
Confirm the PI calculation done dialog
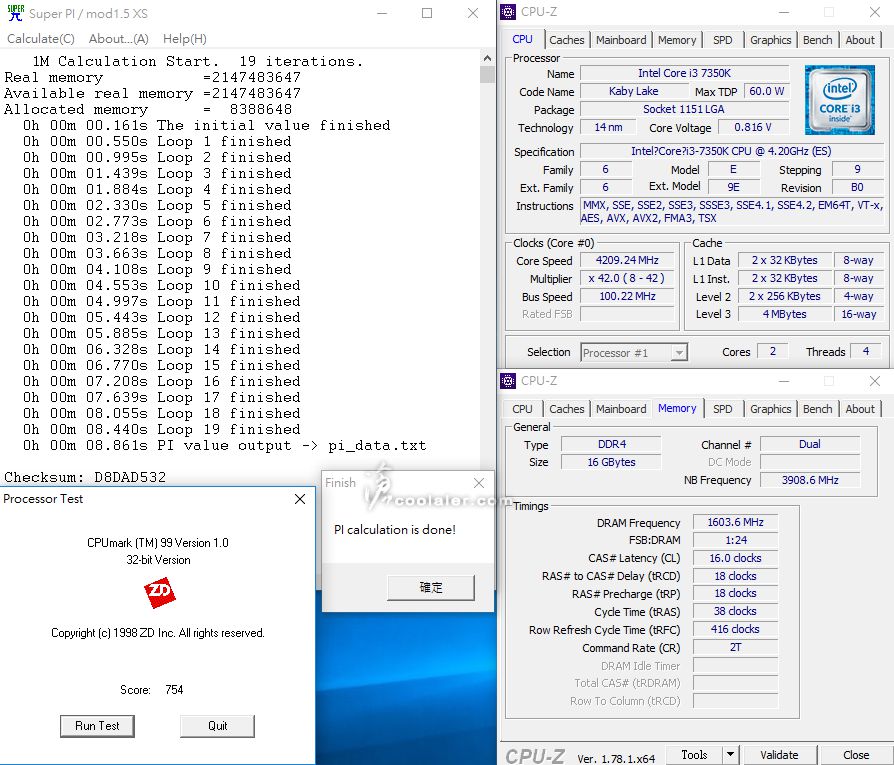pos(431,588)
